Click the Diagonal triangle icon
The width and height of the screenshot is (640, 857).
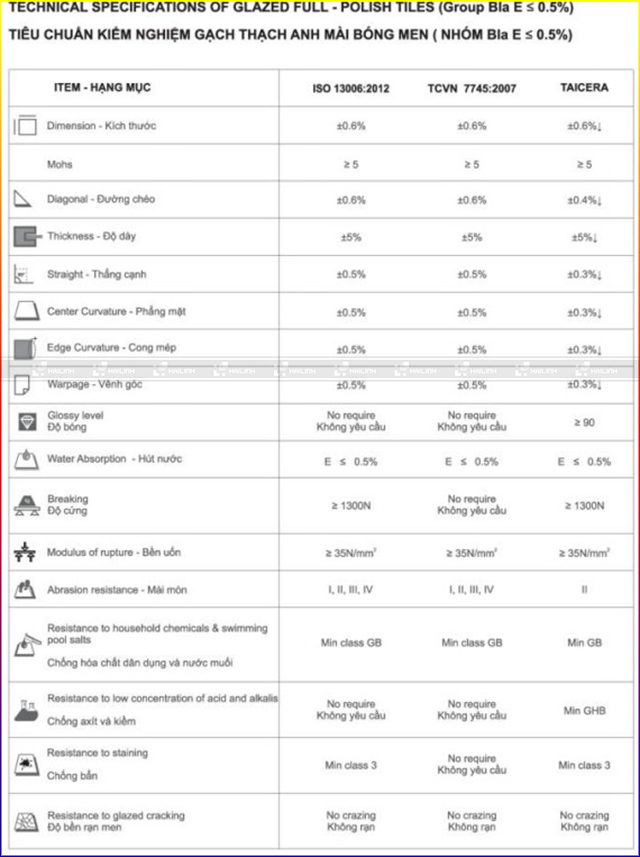24,199
